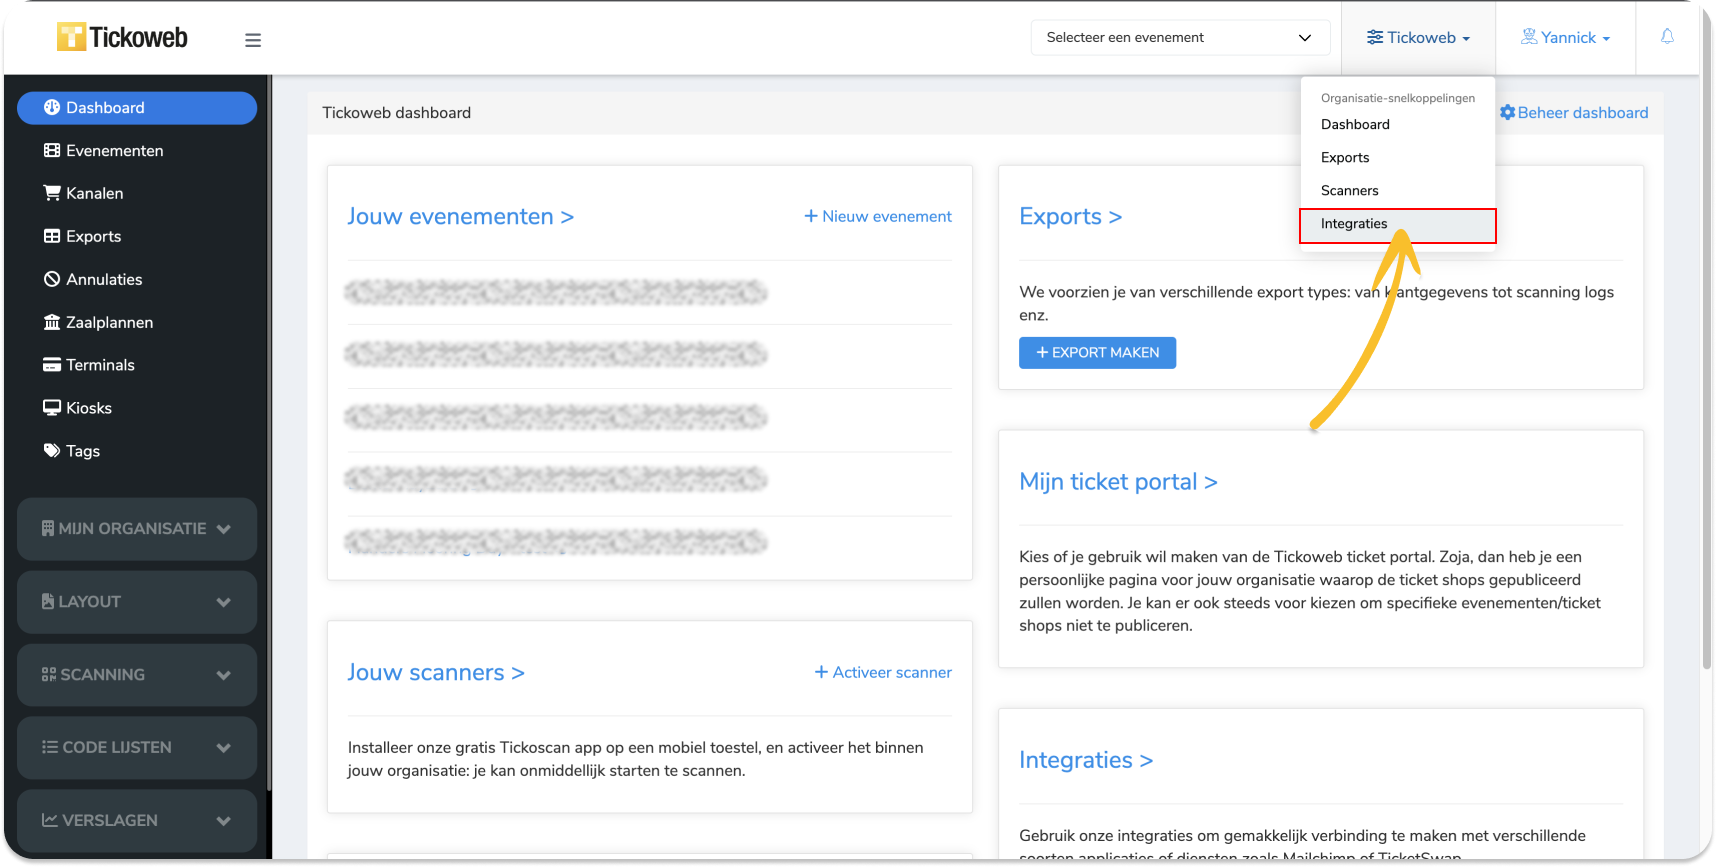This screenshot has width=1716, height=867.
Task: Toggle the hamburger sidebar menu
Action: coord(253,40)
